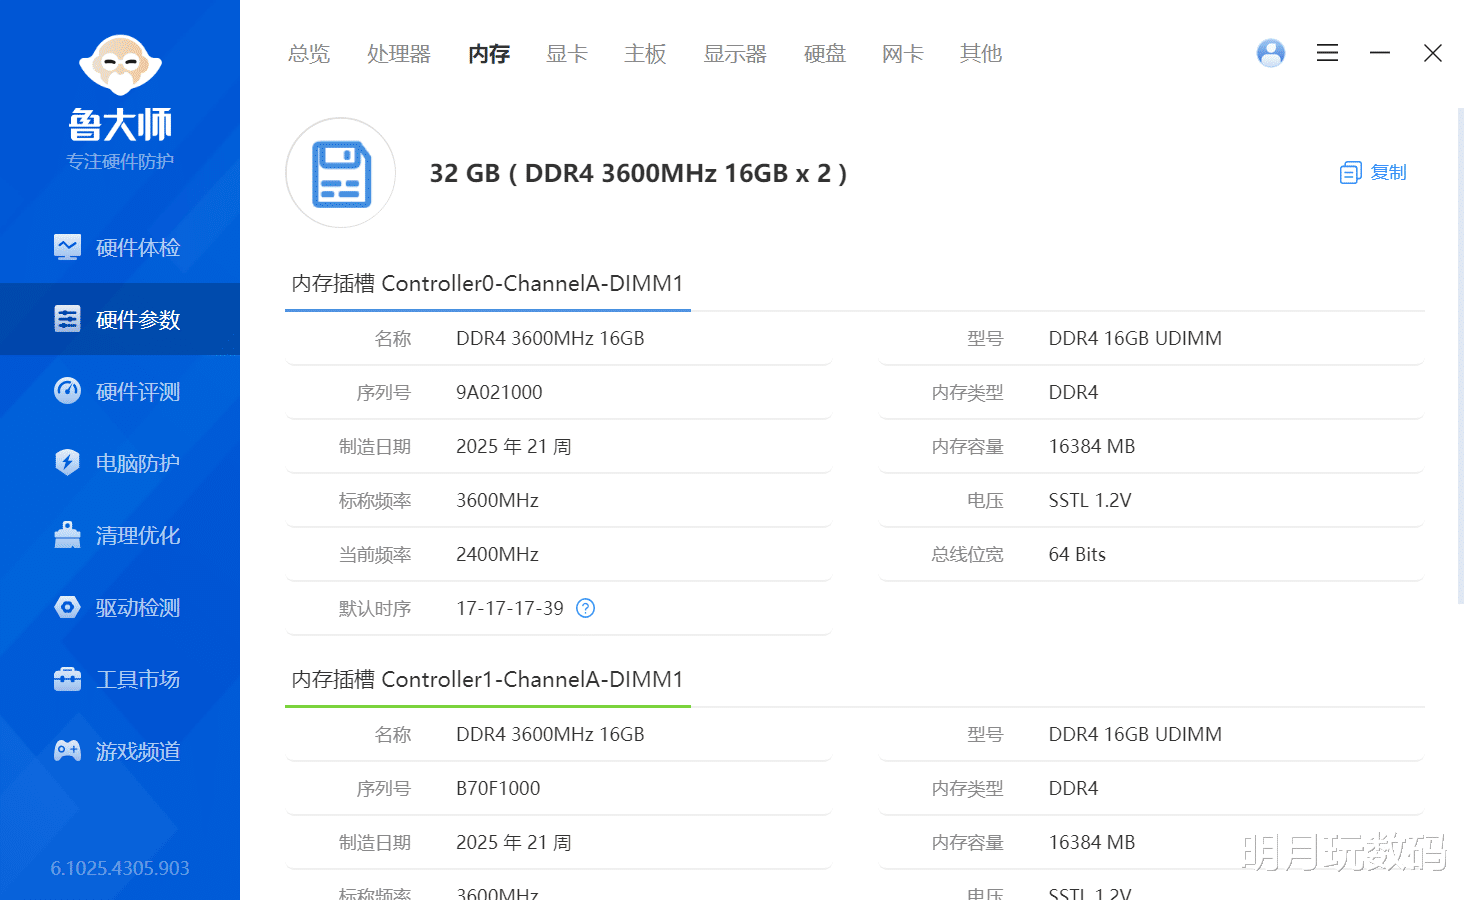Switch to the 显示器 tab
1470x900 pixels.
[735, 54]
